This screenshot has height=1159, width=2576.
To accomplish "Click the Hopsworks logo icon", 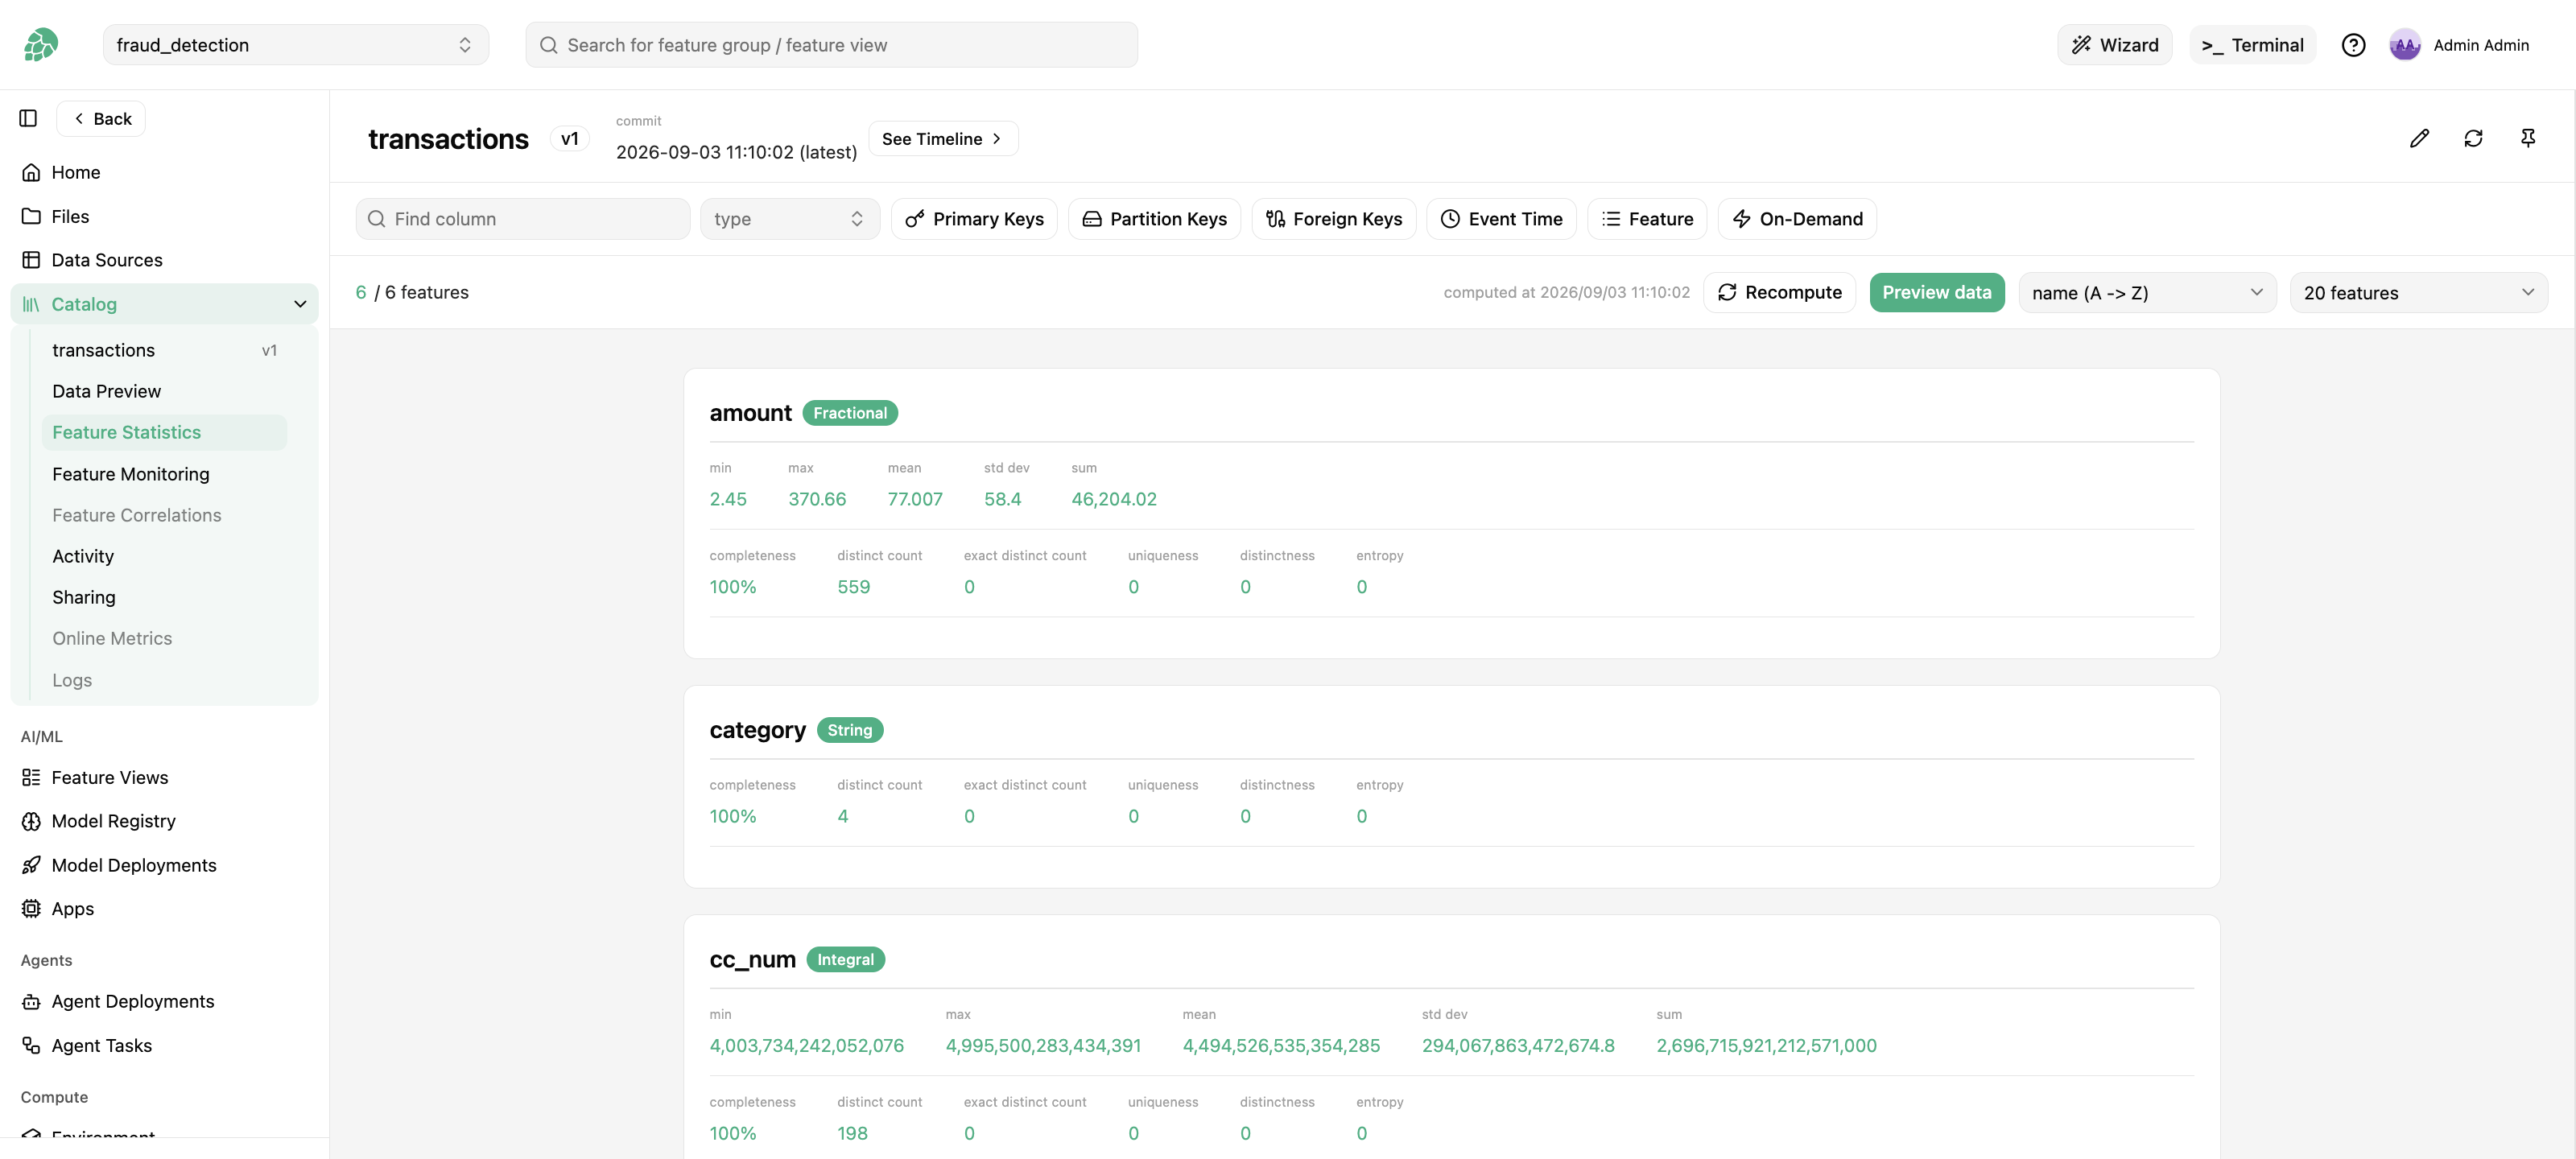I will click(41, 45).
